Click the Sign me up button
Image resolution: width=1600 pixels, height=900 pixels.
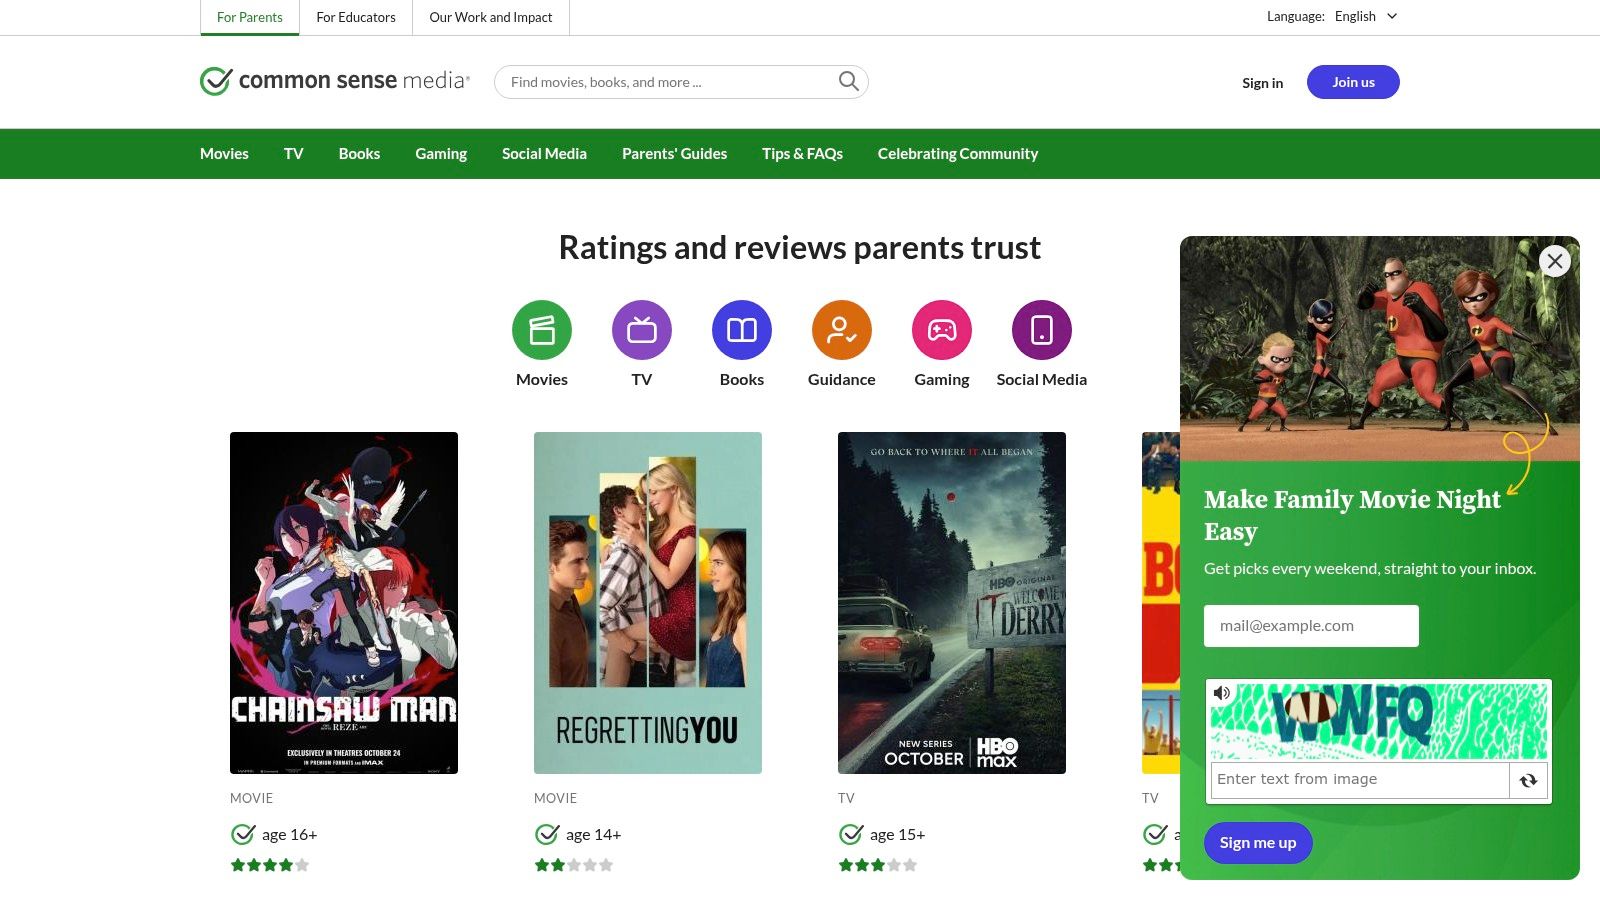pos(1258,843)
